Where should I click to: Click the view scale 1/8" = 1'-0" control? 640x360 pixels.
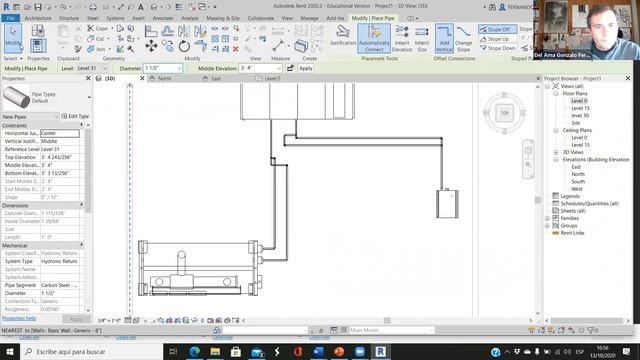(x=109, y=320)
